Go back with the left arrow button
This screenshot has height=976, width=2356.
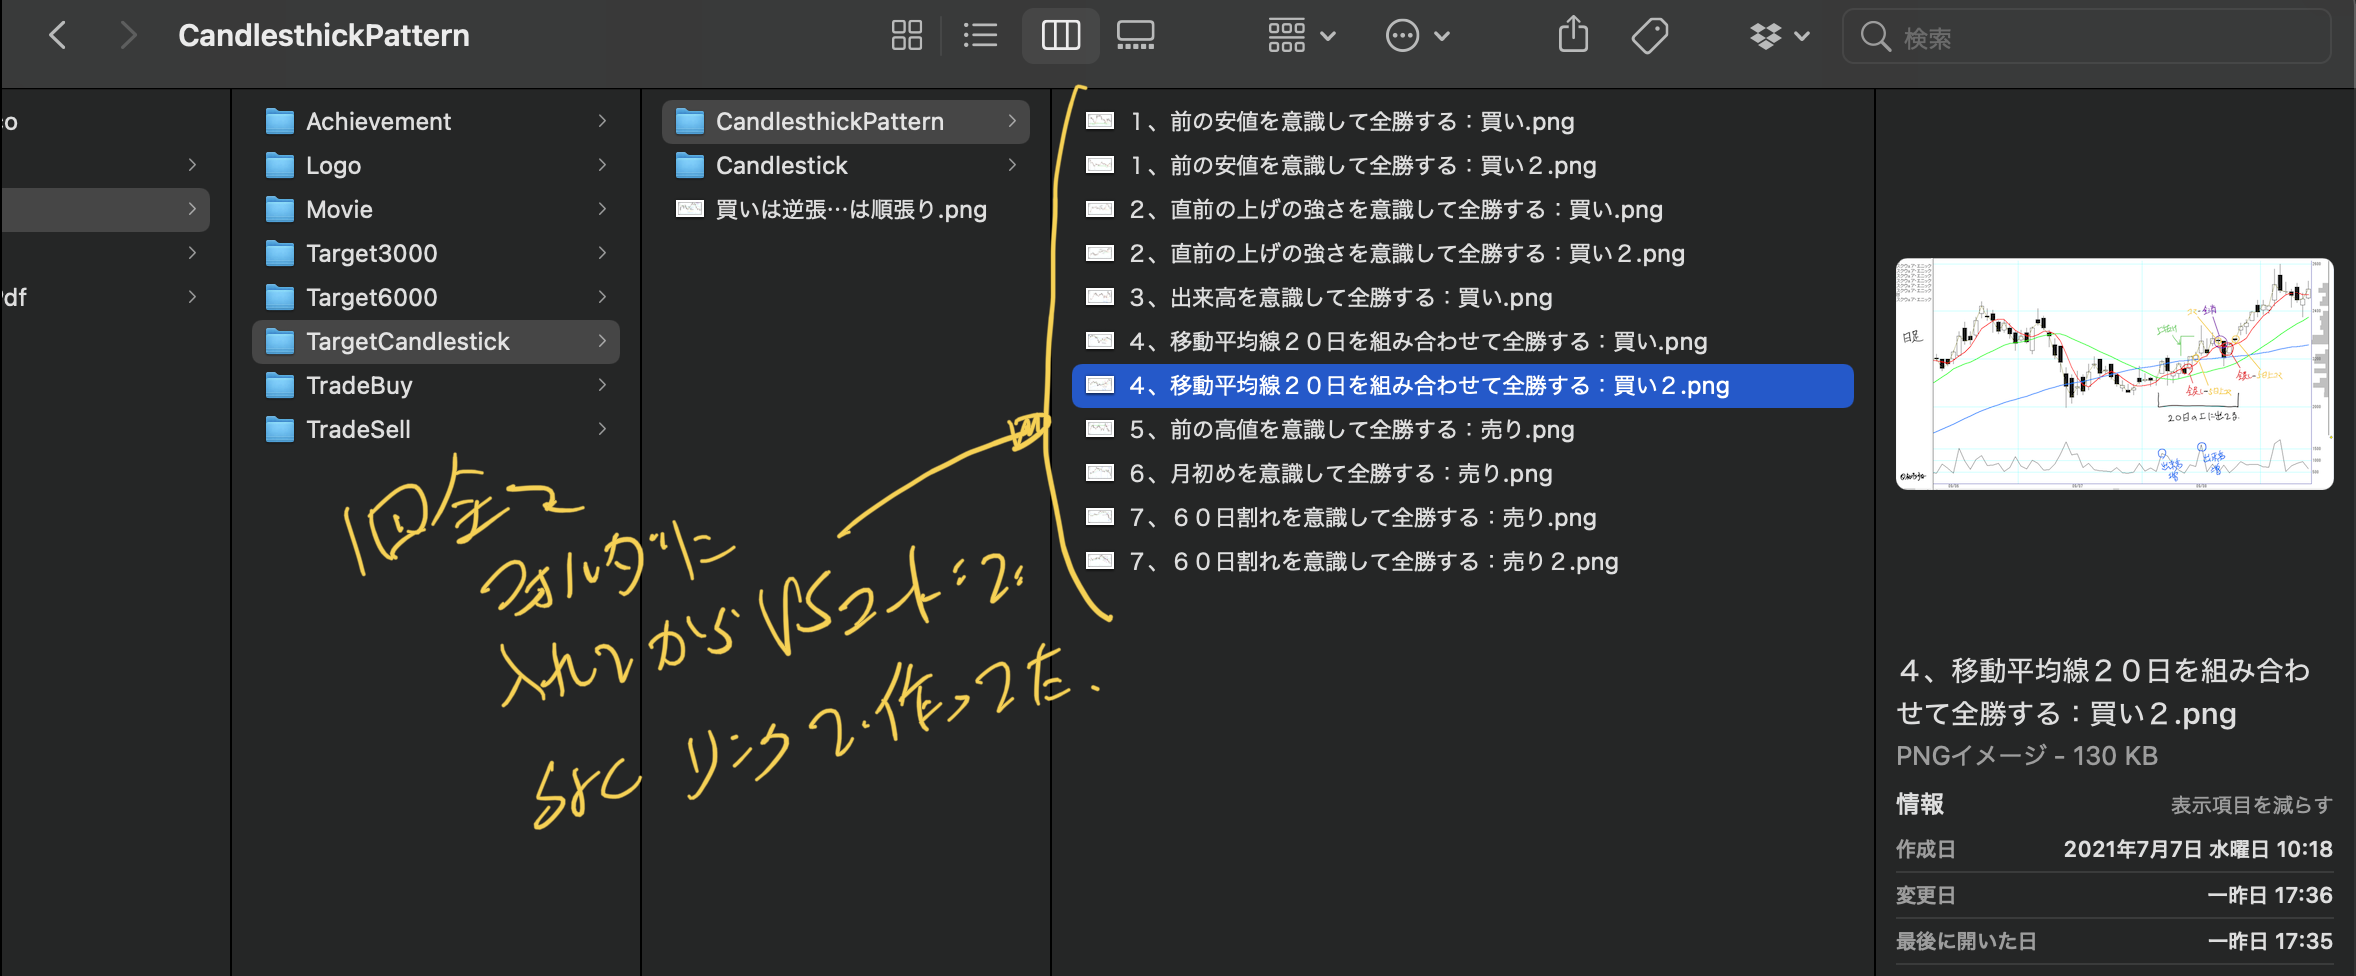tap(58, 36)
